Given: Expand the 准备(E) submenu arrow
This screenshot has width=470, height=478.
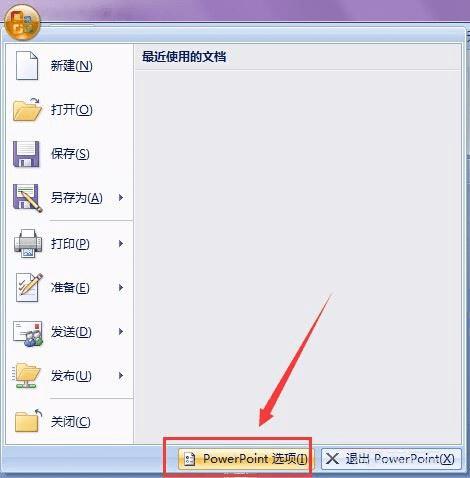Looking at the screenshot, I should [121, 287].
